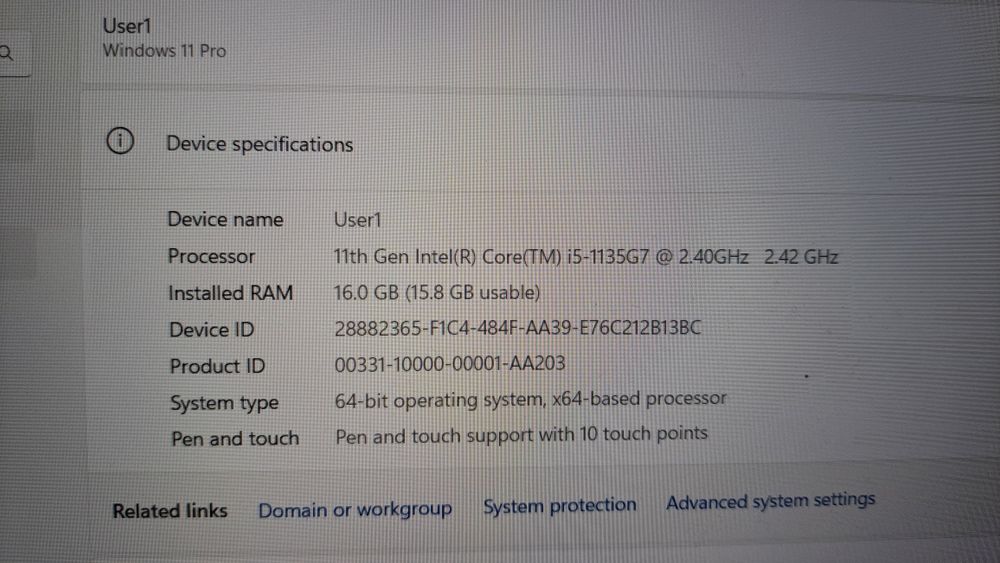
Task: Open Advanced system settings link
Action: [770, 501]
